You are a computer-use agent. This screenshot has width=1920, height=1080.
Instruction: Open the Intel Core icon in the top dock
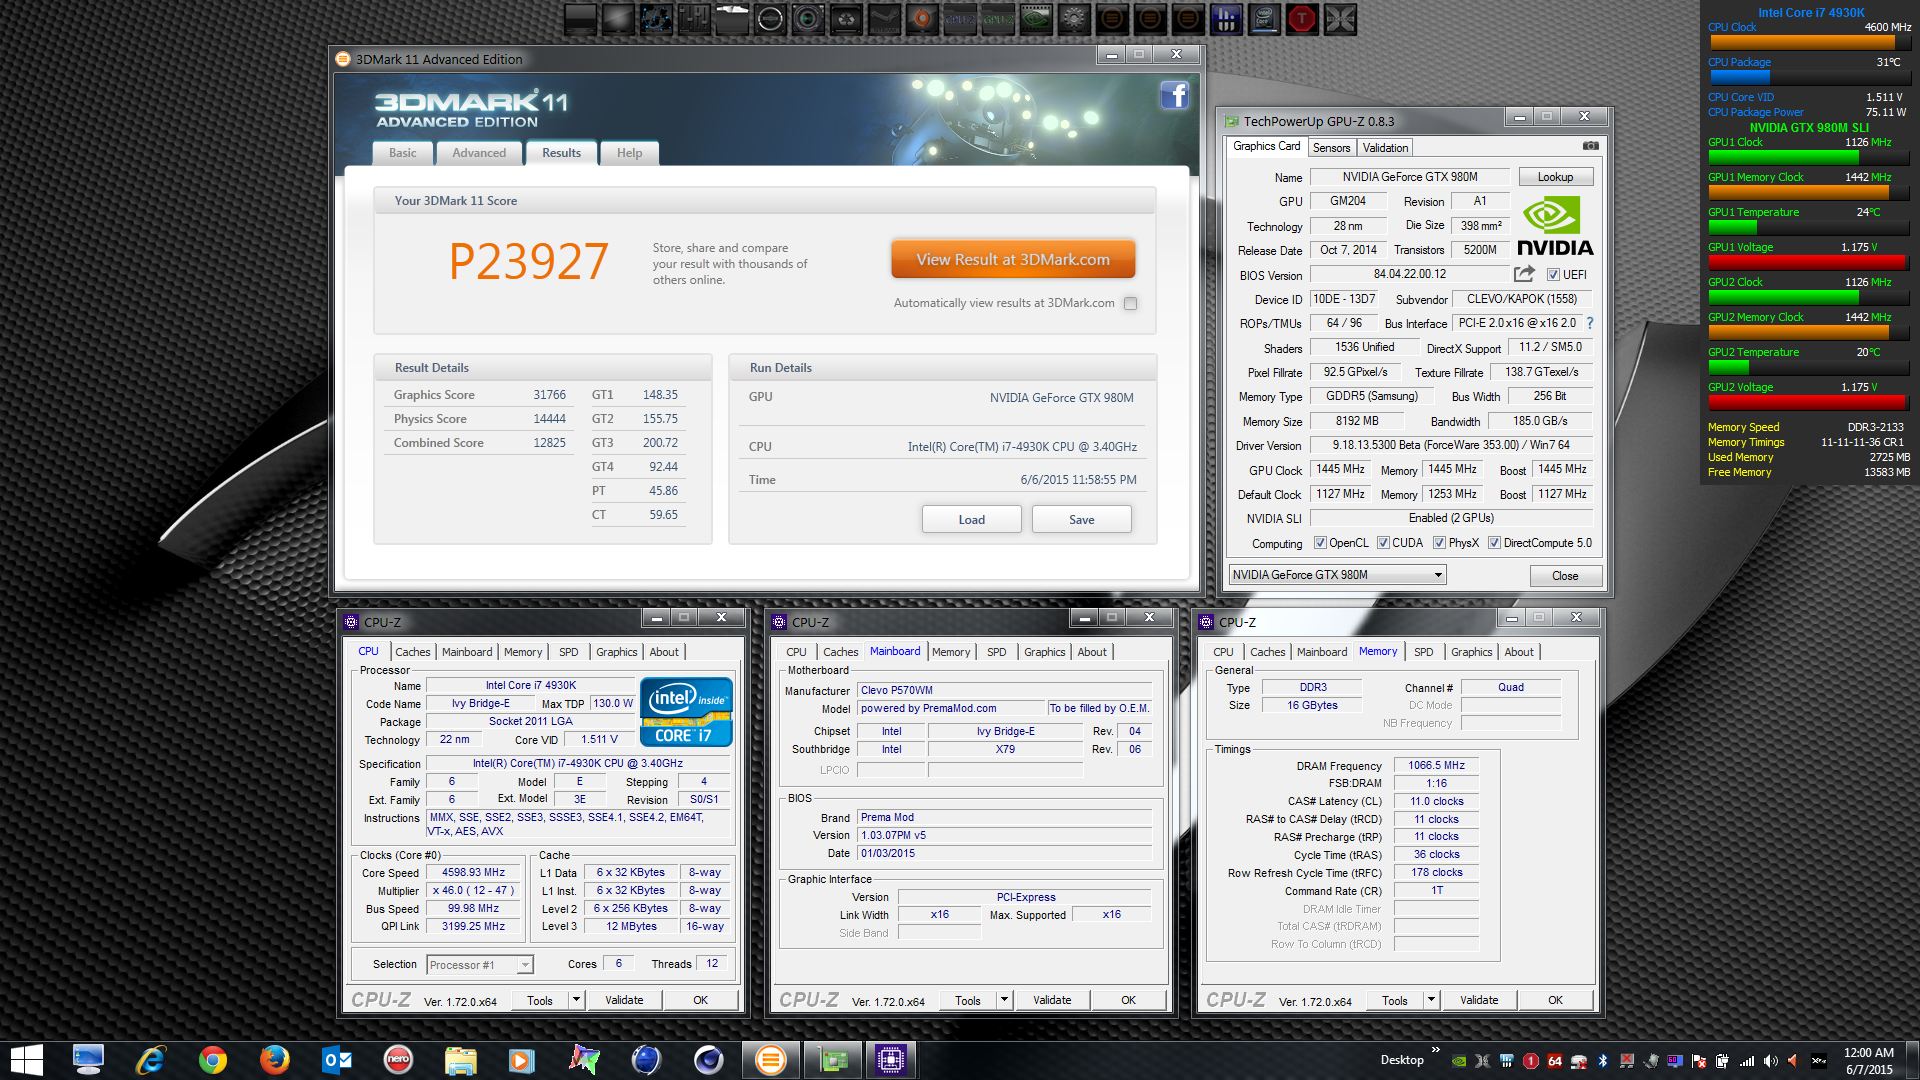1264,18
